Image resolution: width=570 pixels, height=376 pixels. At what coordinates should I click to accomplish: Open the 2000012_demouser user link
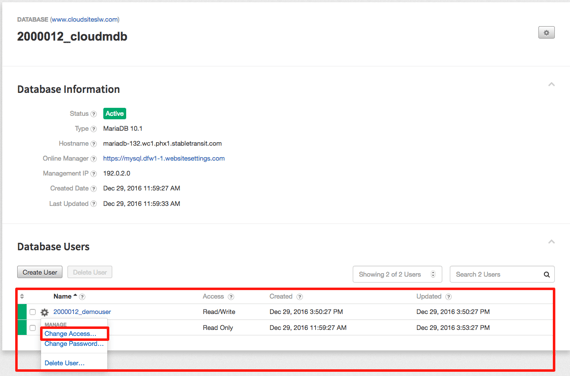pyautogui.click(x=82, y=312)
